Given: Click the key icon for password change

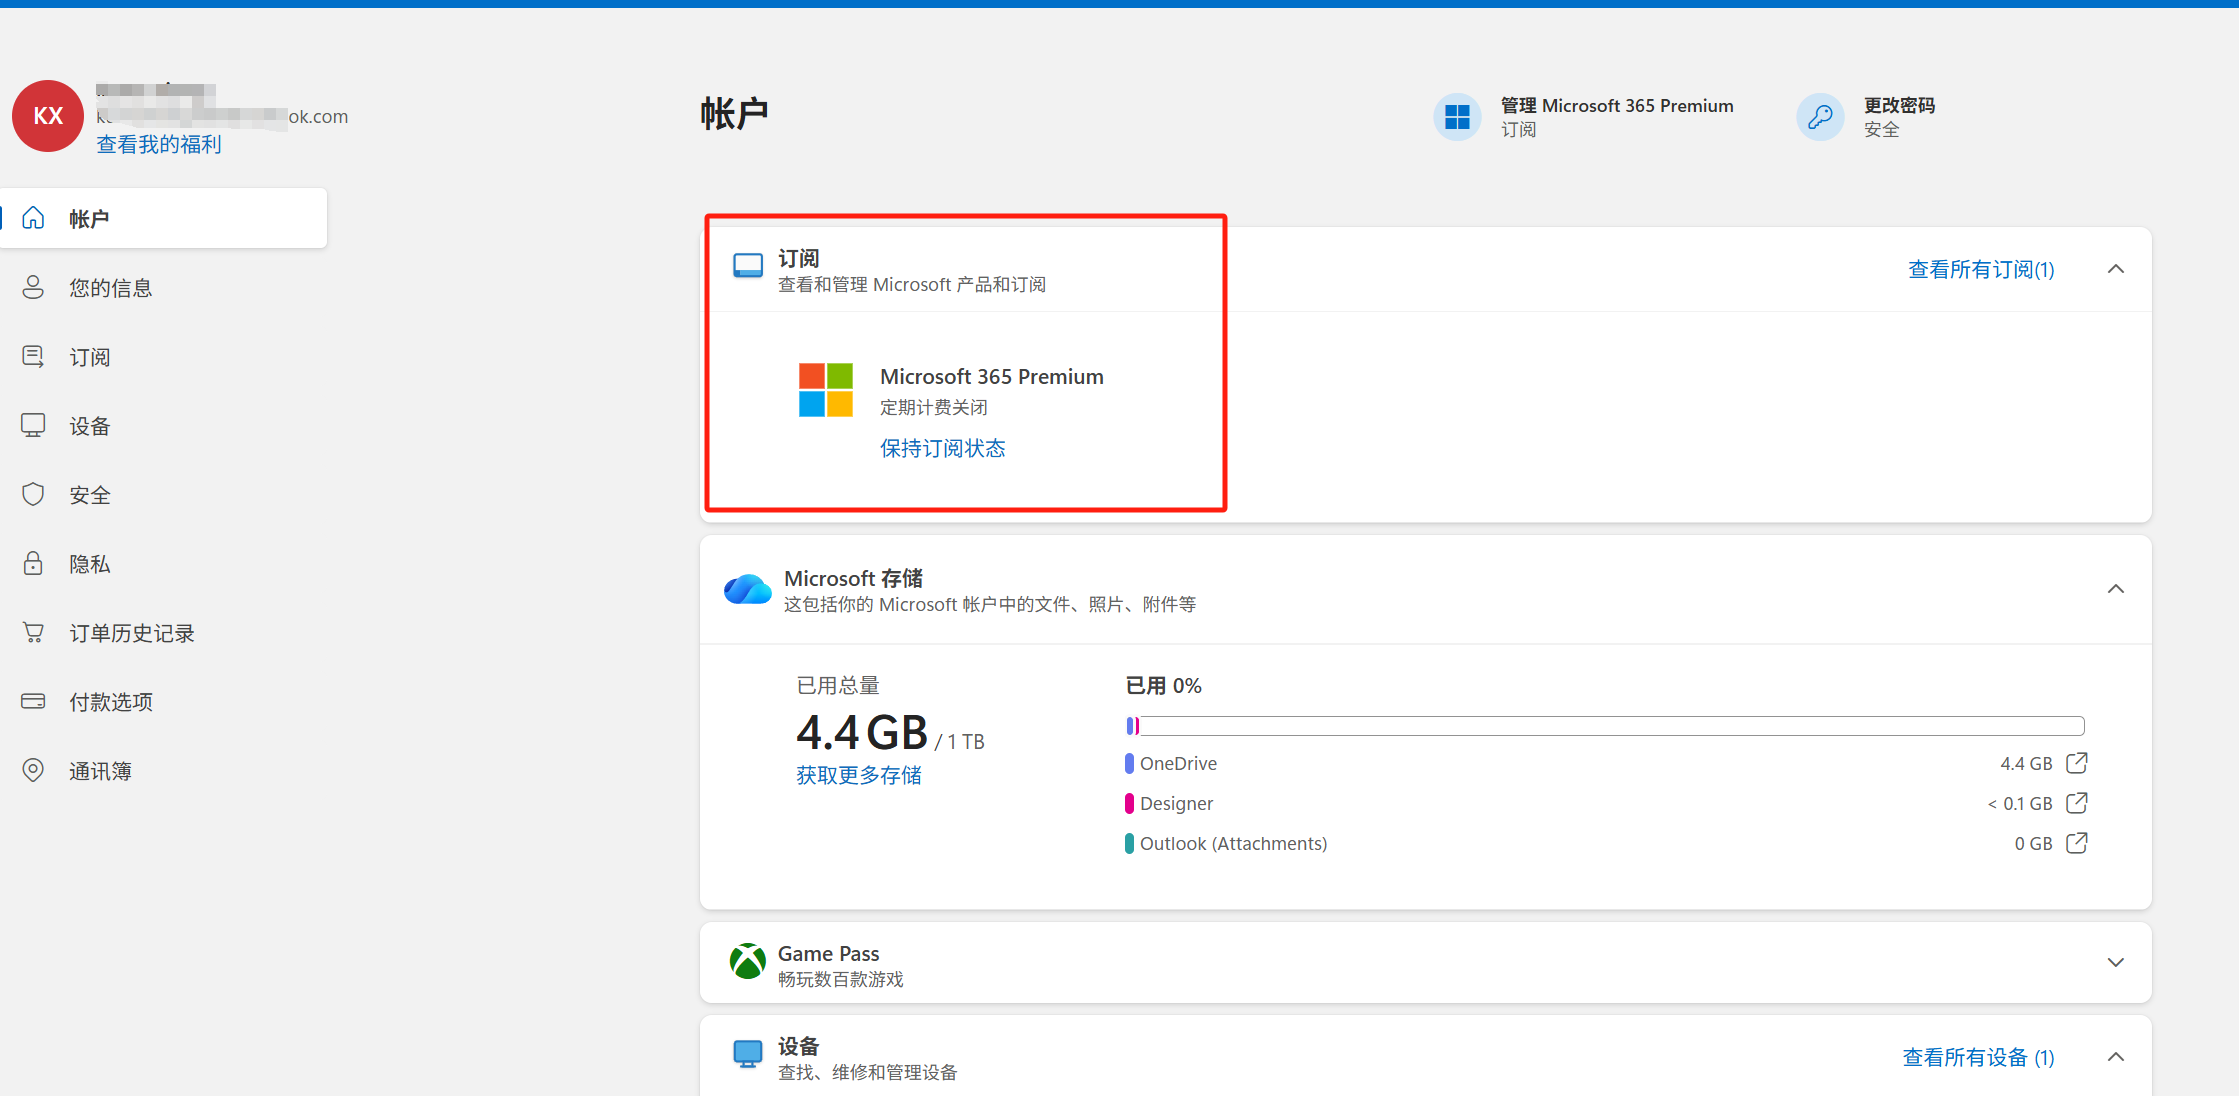Looking at the screenshot, I should point(1820,117).
